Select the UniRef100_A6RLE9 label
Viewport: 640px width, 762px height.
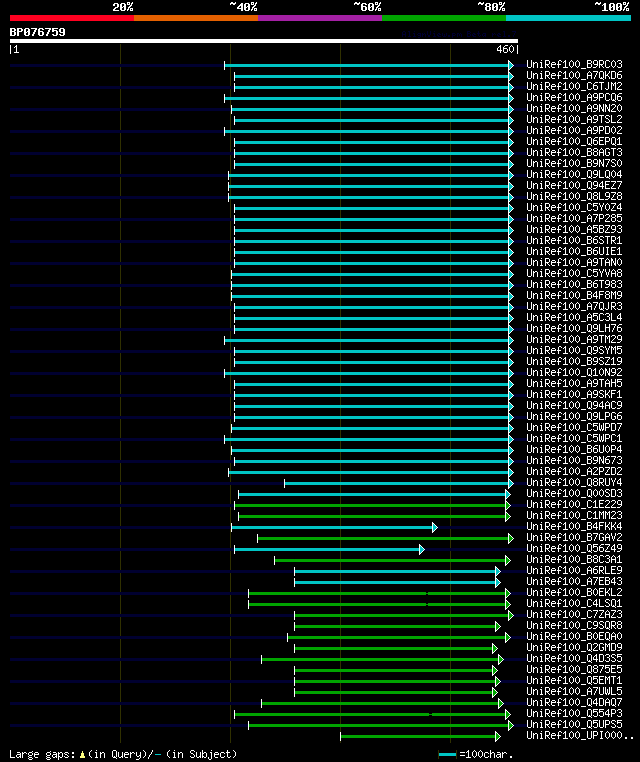(x=574, y=571)
